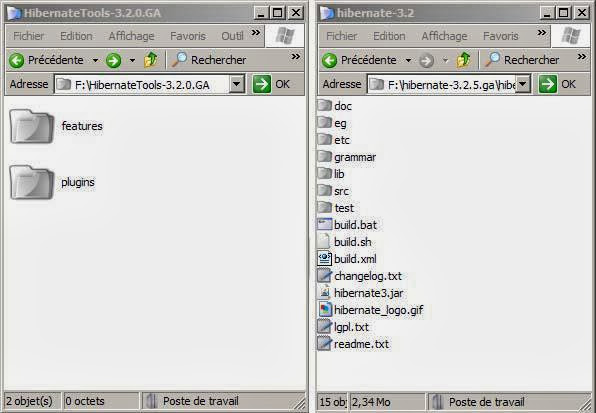
Task: Open the Favoris menu in HibernateTools window
Action: click(x=188, y=36)
